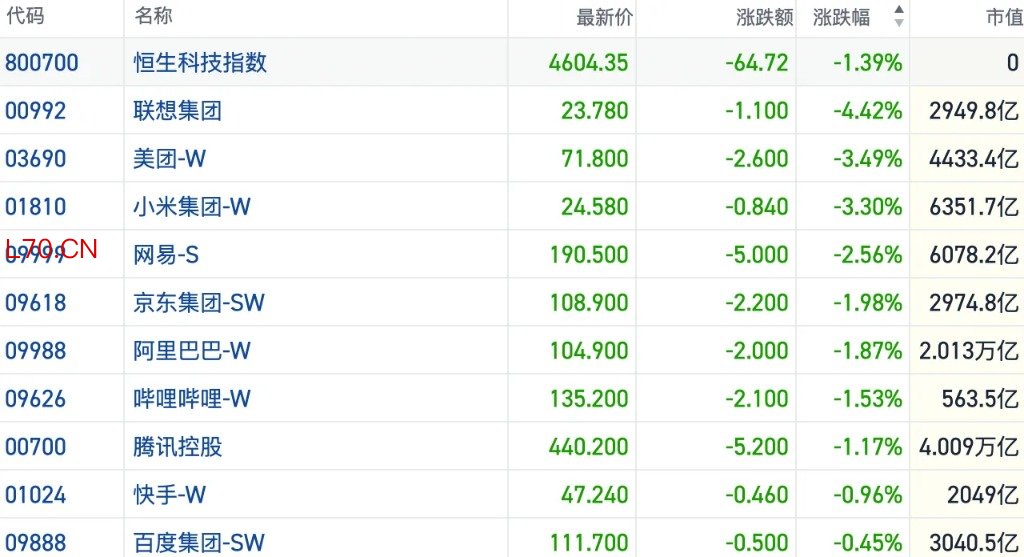
Task: Click market cap 4433.4亿
Action: 974,159
